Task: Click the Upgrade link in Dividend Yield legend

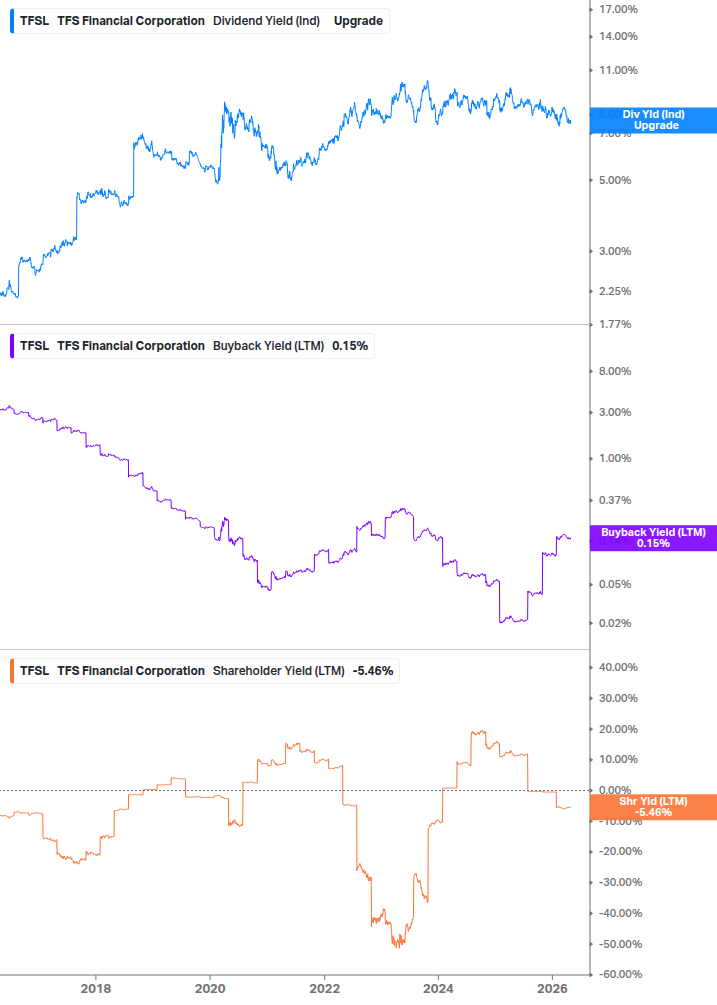Action: (x=358, y=21)
